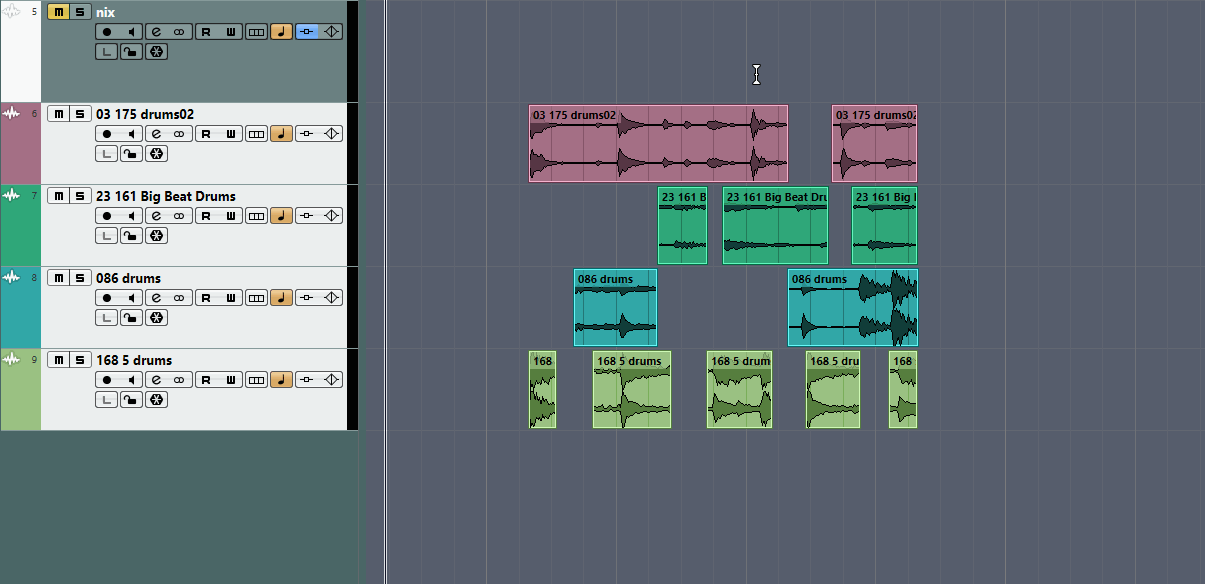Unmute the nix track
Image resolution: width=1205 pixels, height=584 pixels.
pyautogui.click(x=58, y=12)
